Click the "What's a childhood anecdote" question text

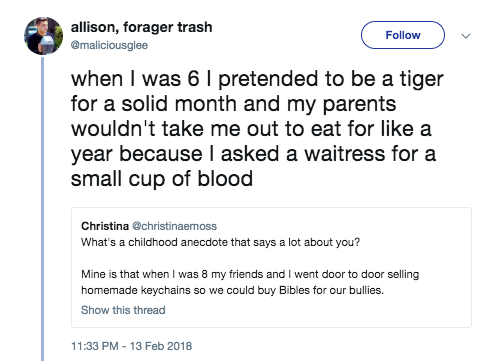(x=220, y=242)
